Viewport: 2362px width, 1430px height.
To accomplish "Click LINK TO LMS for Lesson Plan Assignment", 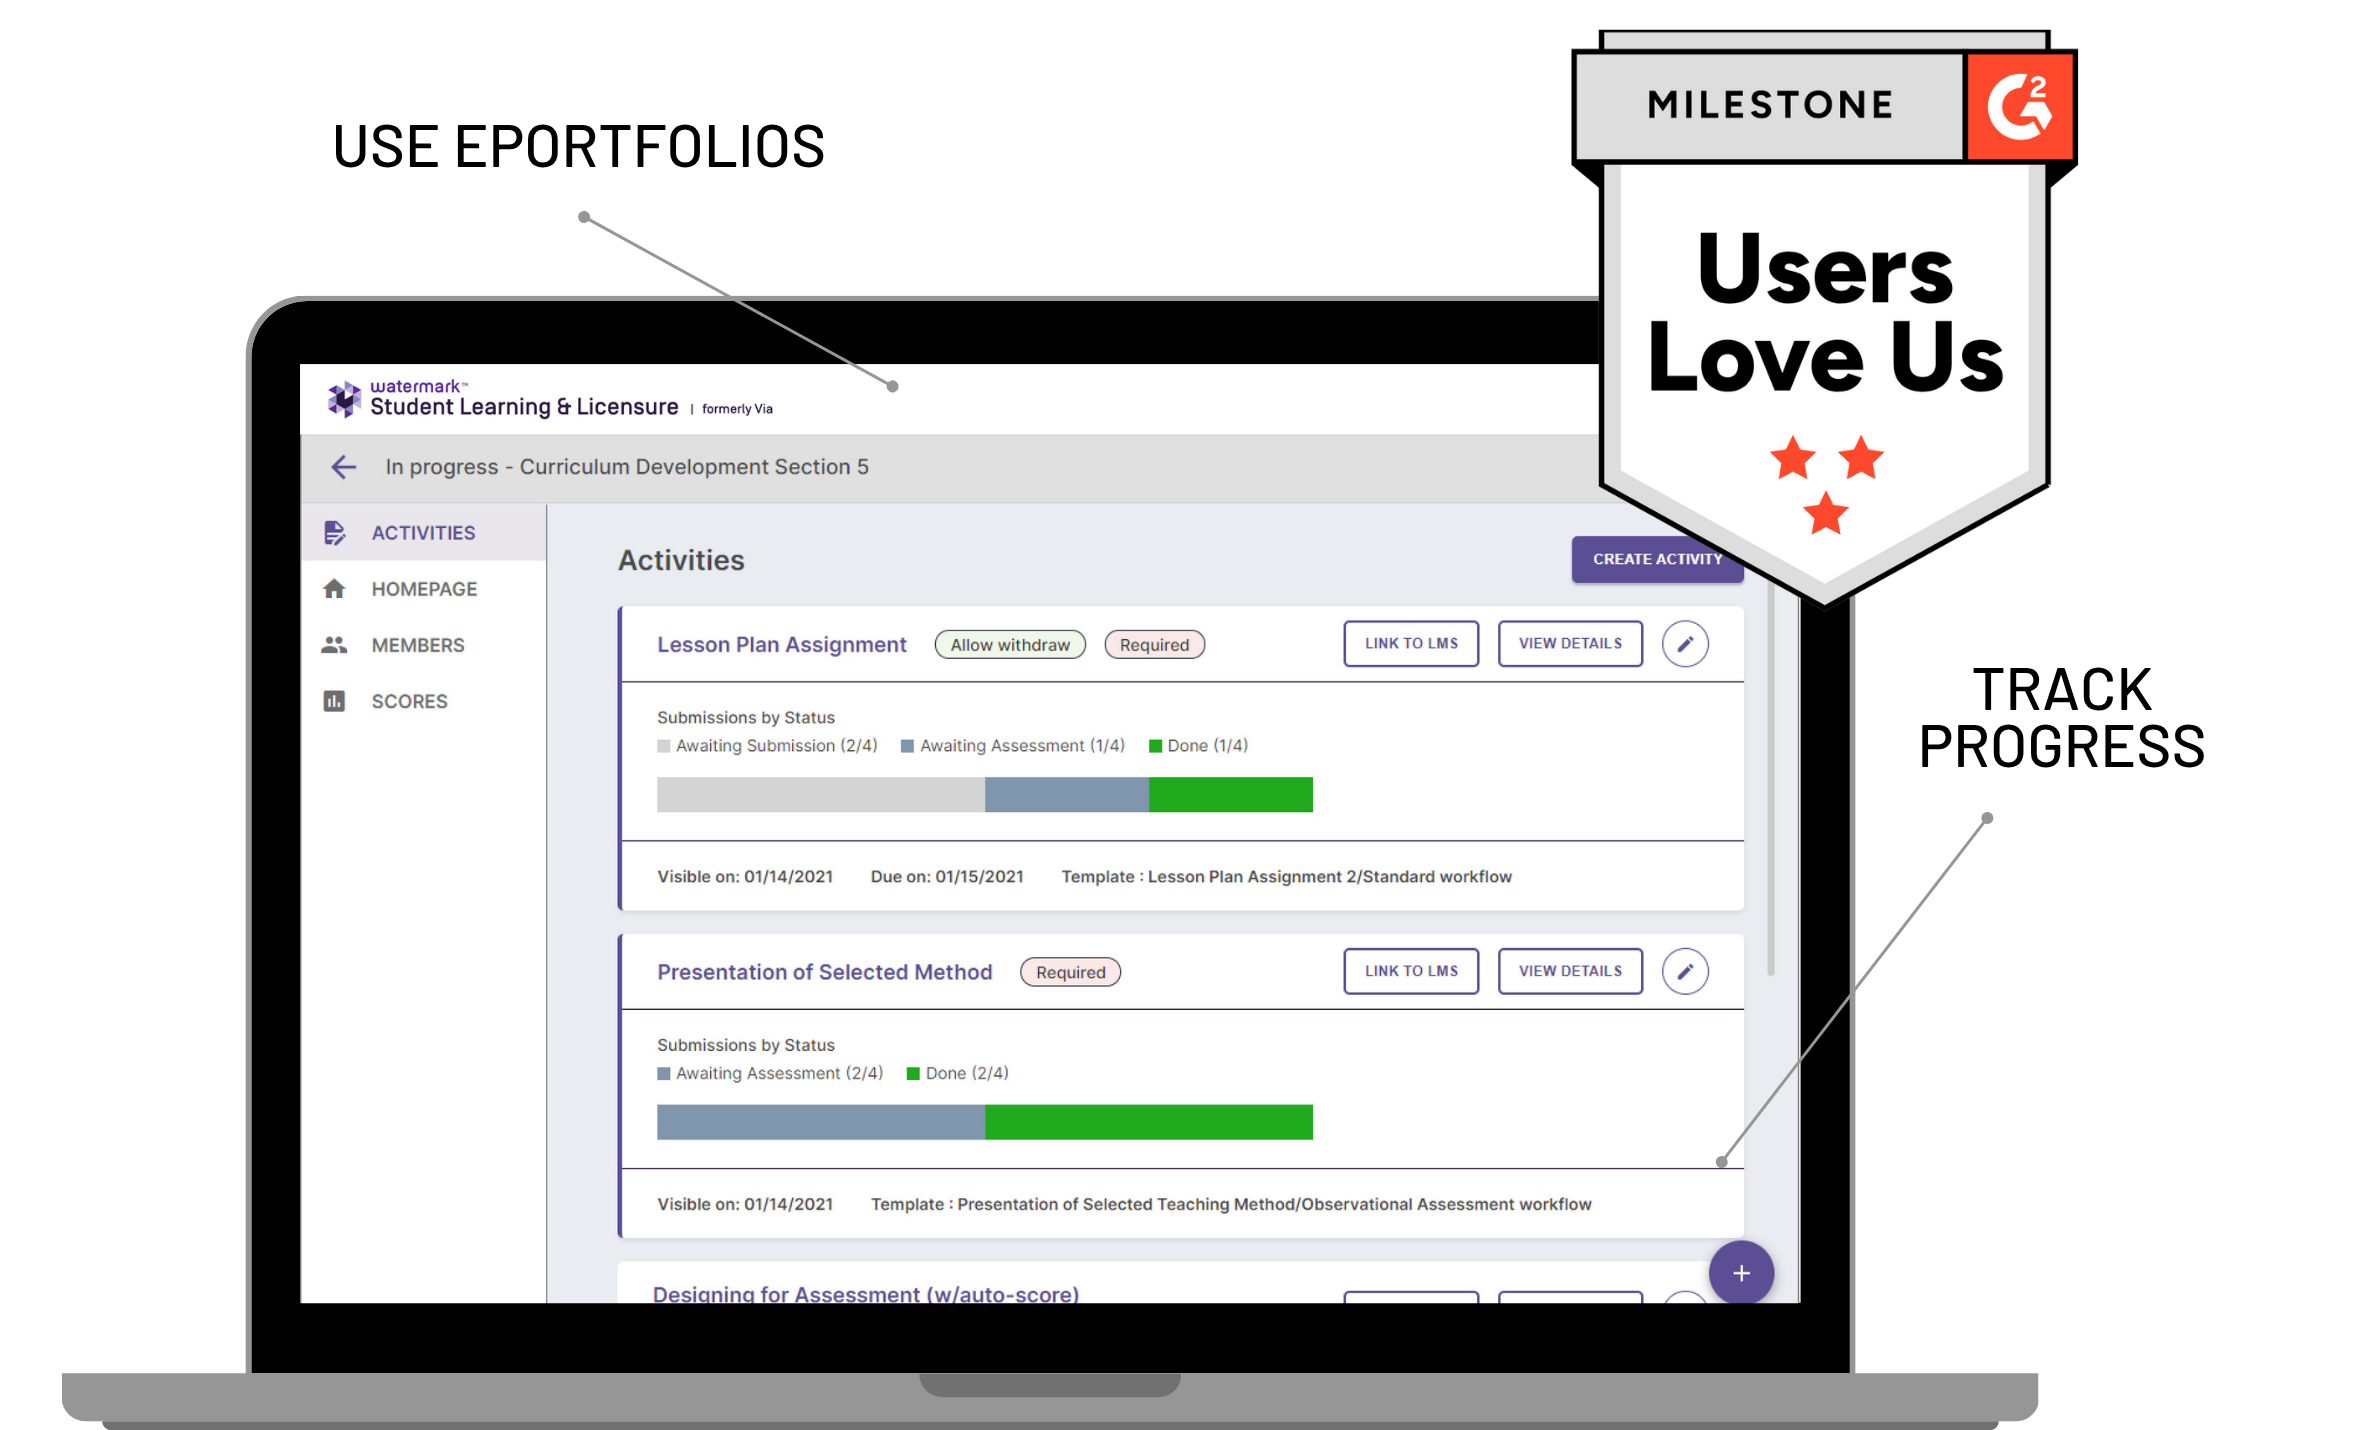I will (1411, 644).
